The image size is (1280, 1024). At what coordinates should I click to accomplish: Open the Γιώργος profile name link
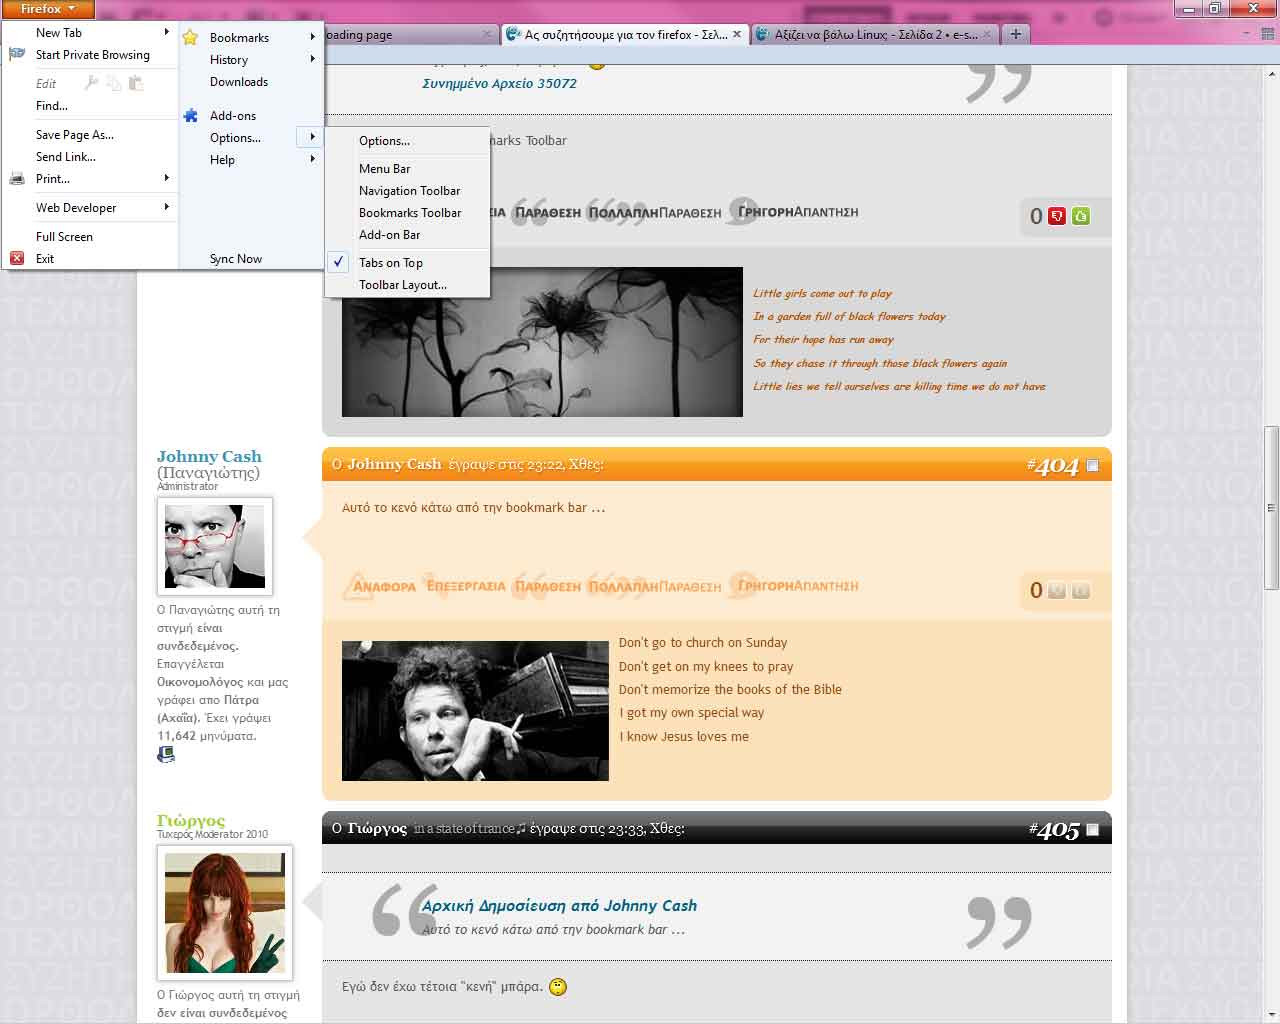[191, 820]
